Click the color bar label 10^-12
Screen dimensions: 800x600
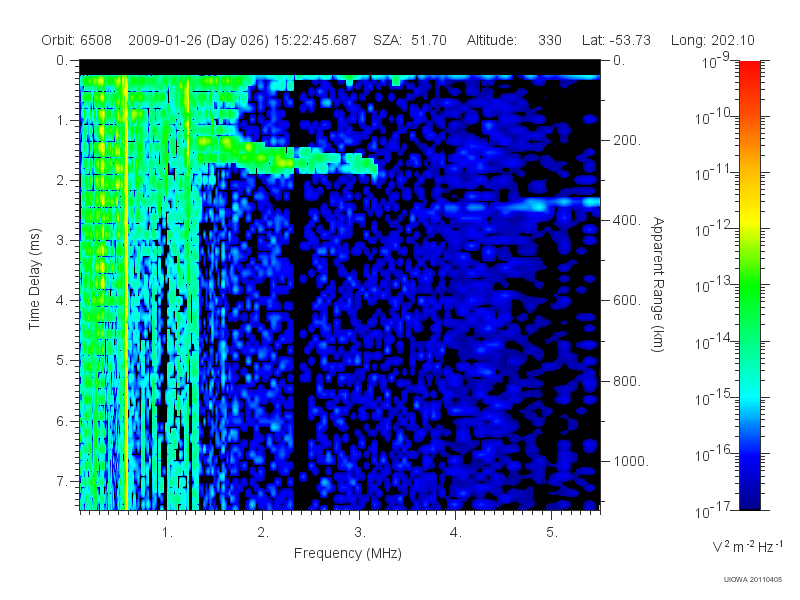713,230
